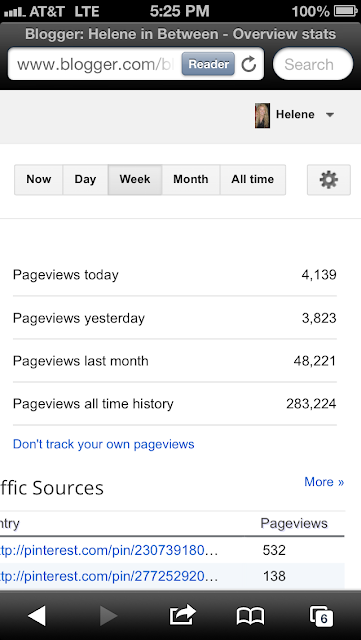The width and height of the screenshot is (361, 640).
Task: Open the bookmarks book icon
Action: (250, 616)
